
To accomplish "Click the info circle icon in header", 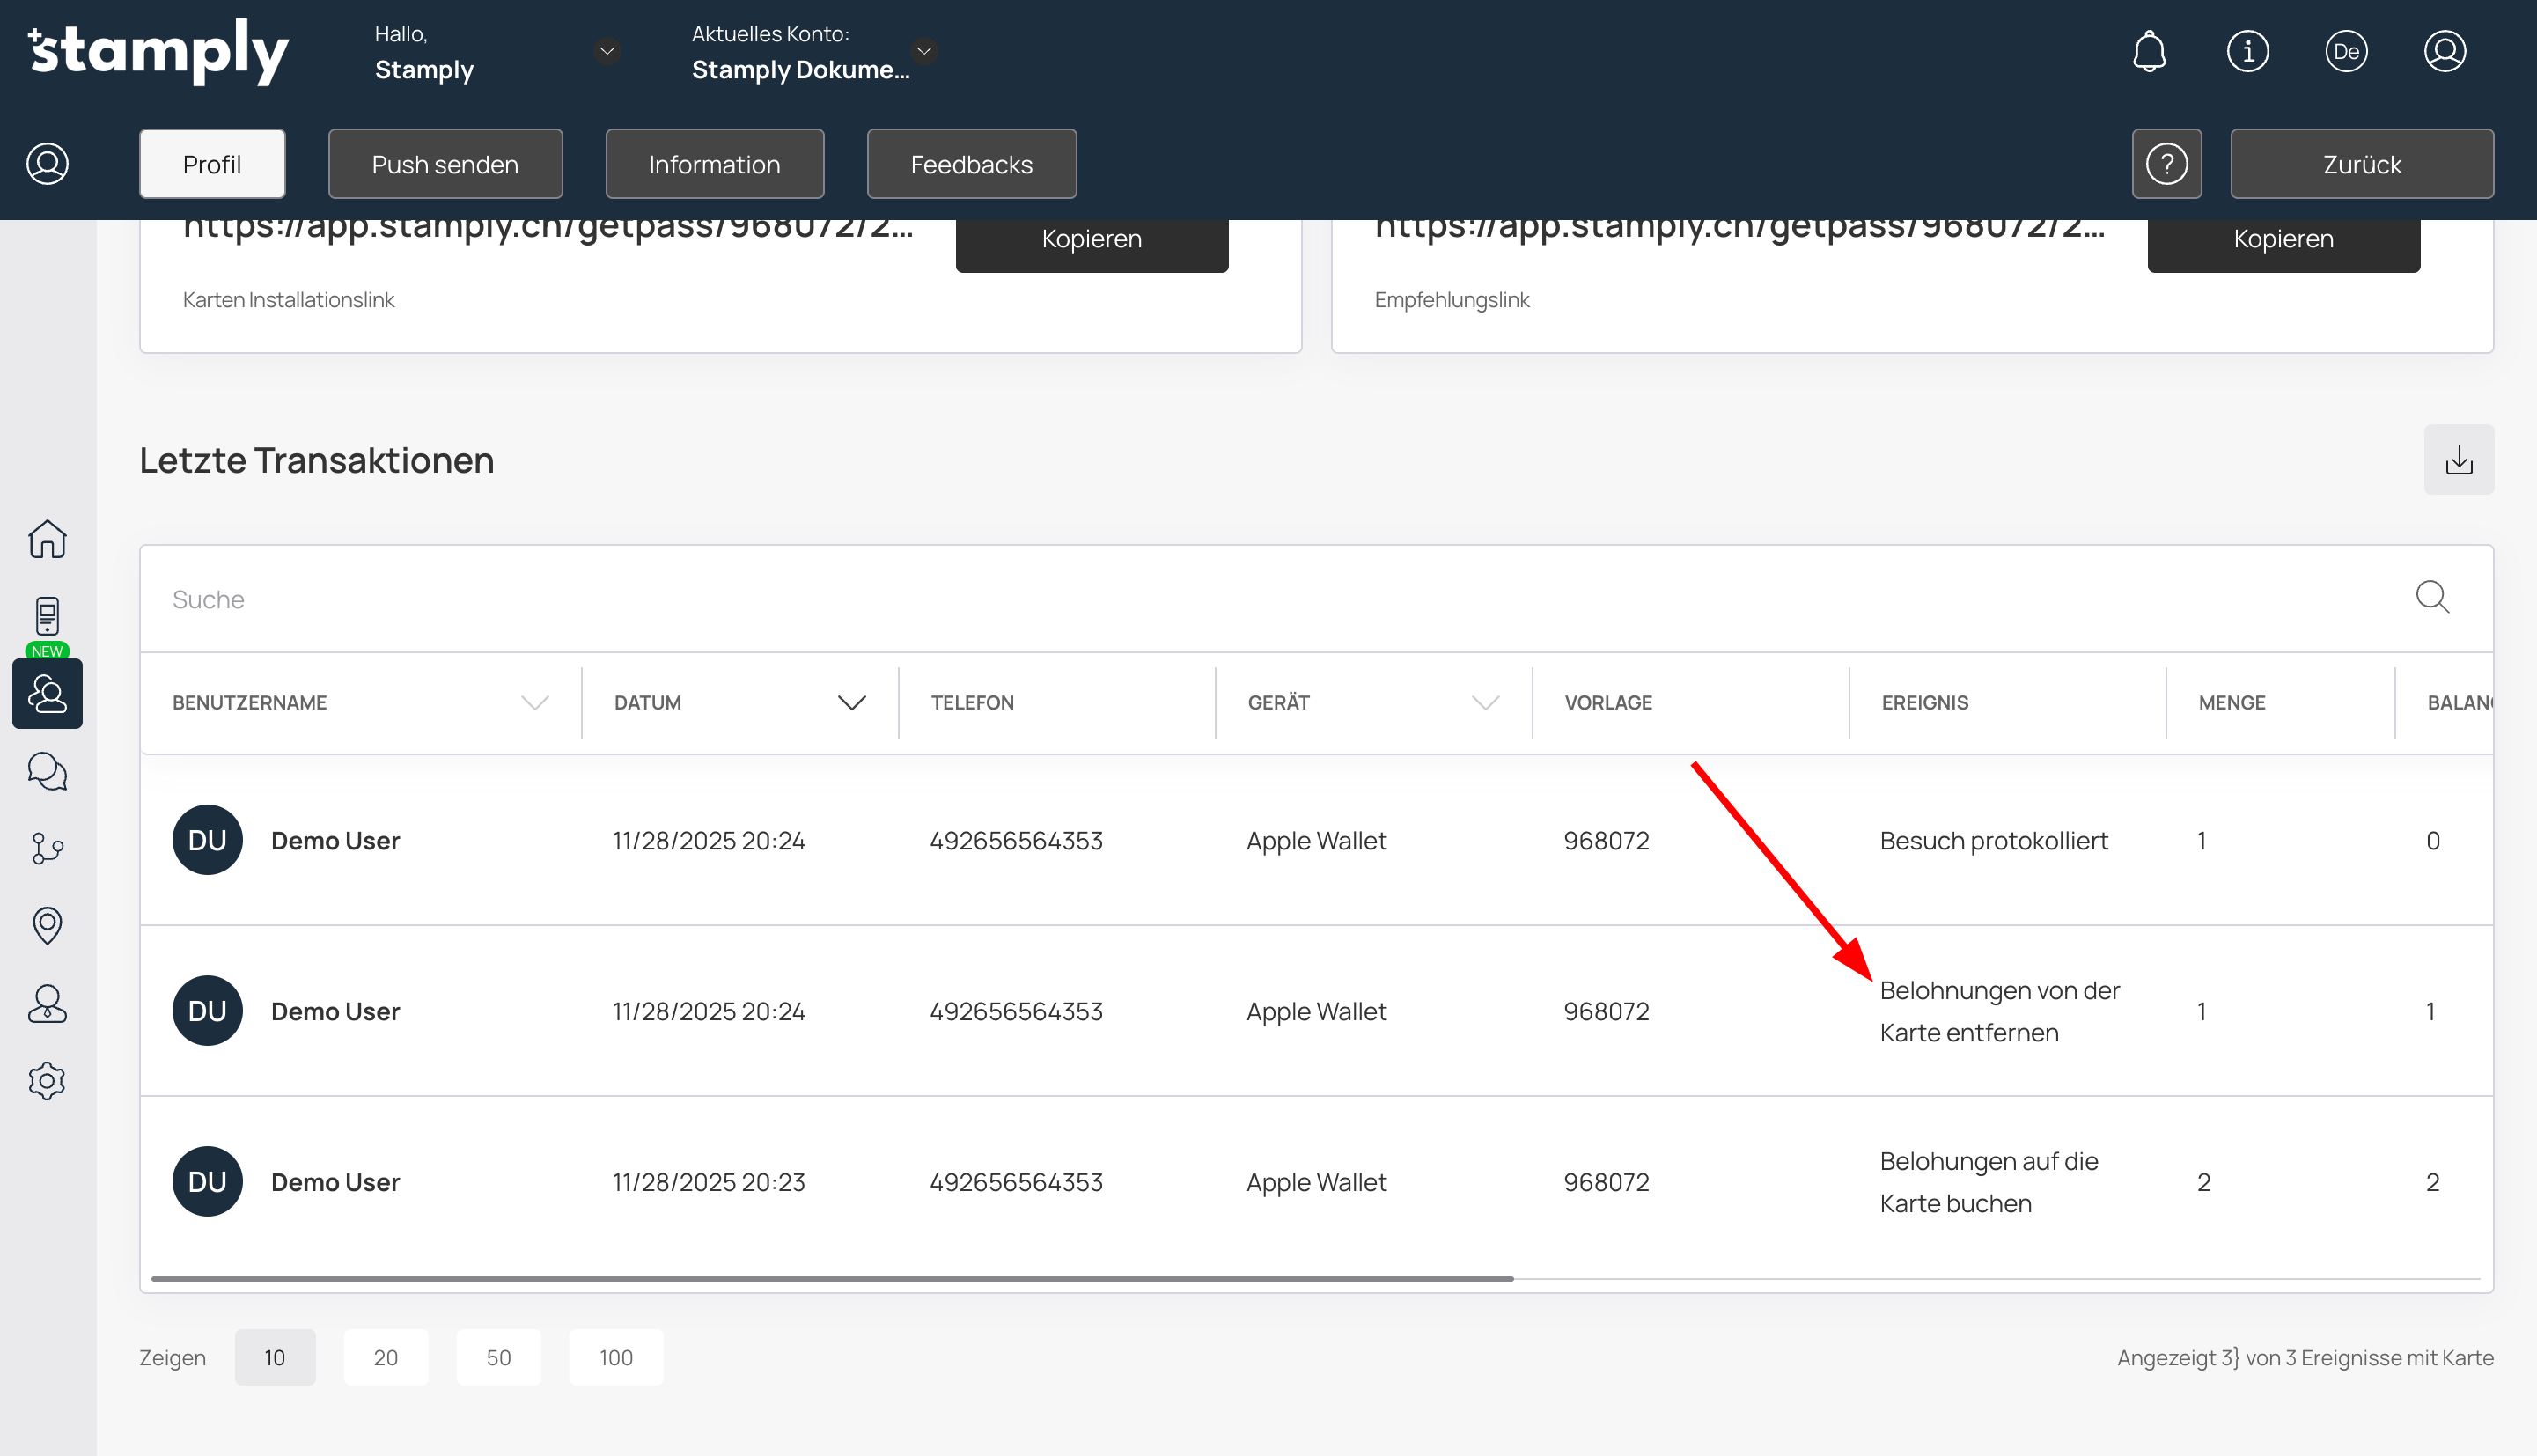I will click(x=2247, y=52).
